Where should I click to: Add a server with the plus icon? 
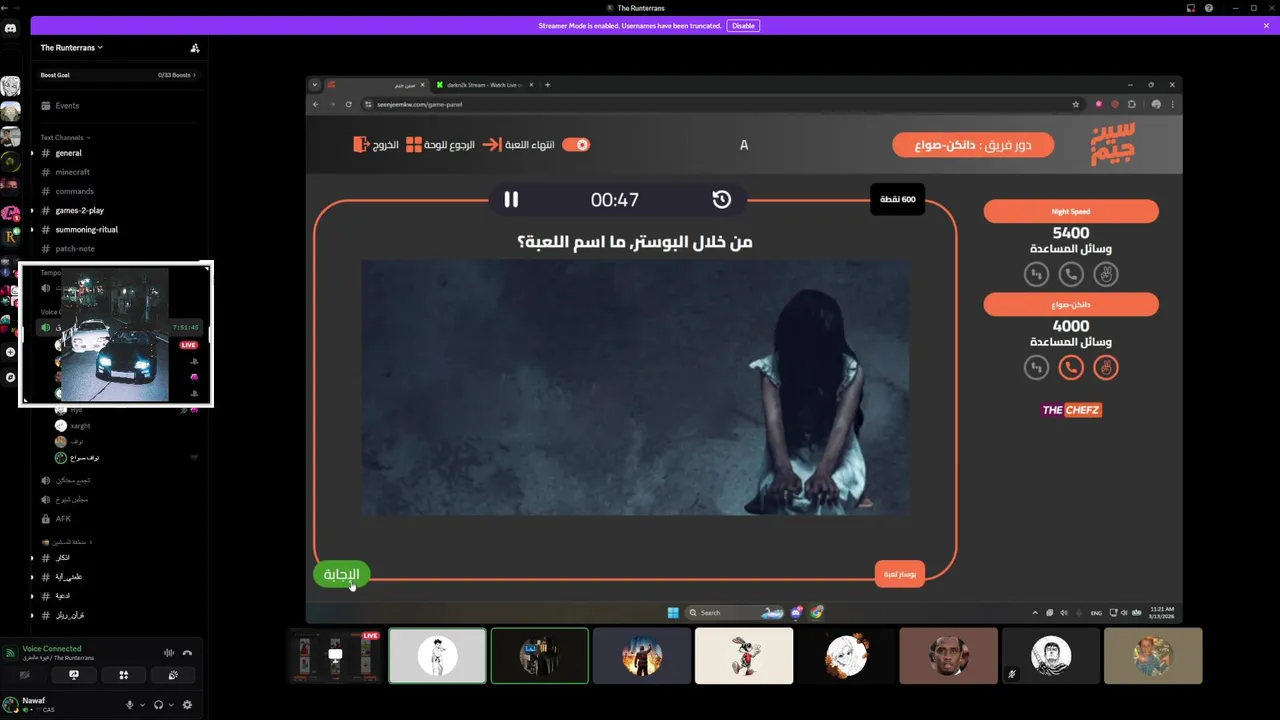click(x=10, y=352)
